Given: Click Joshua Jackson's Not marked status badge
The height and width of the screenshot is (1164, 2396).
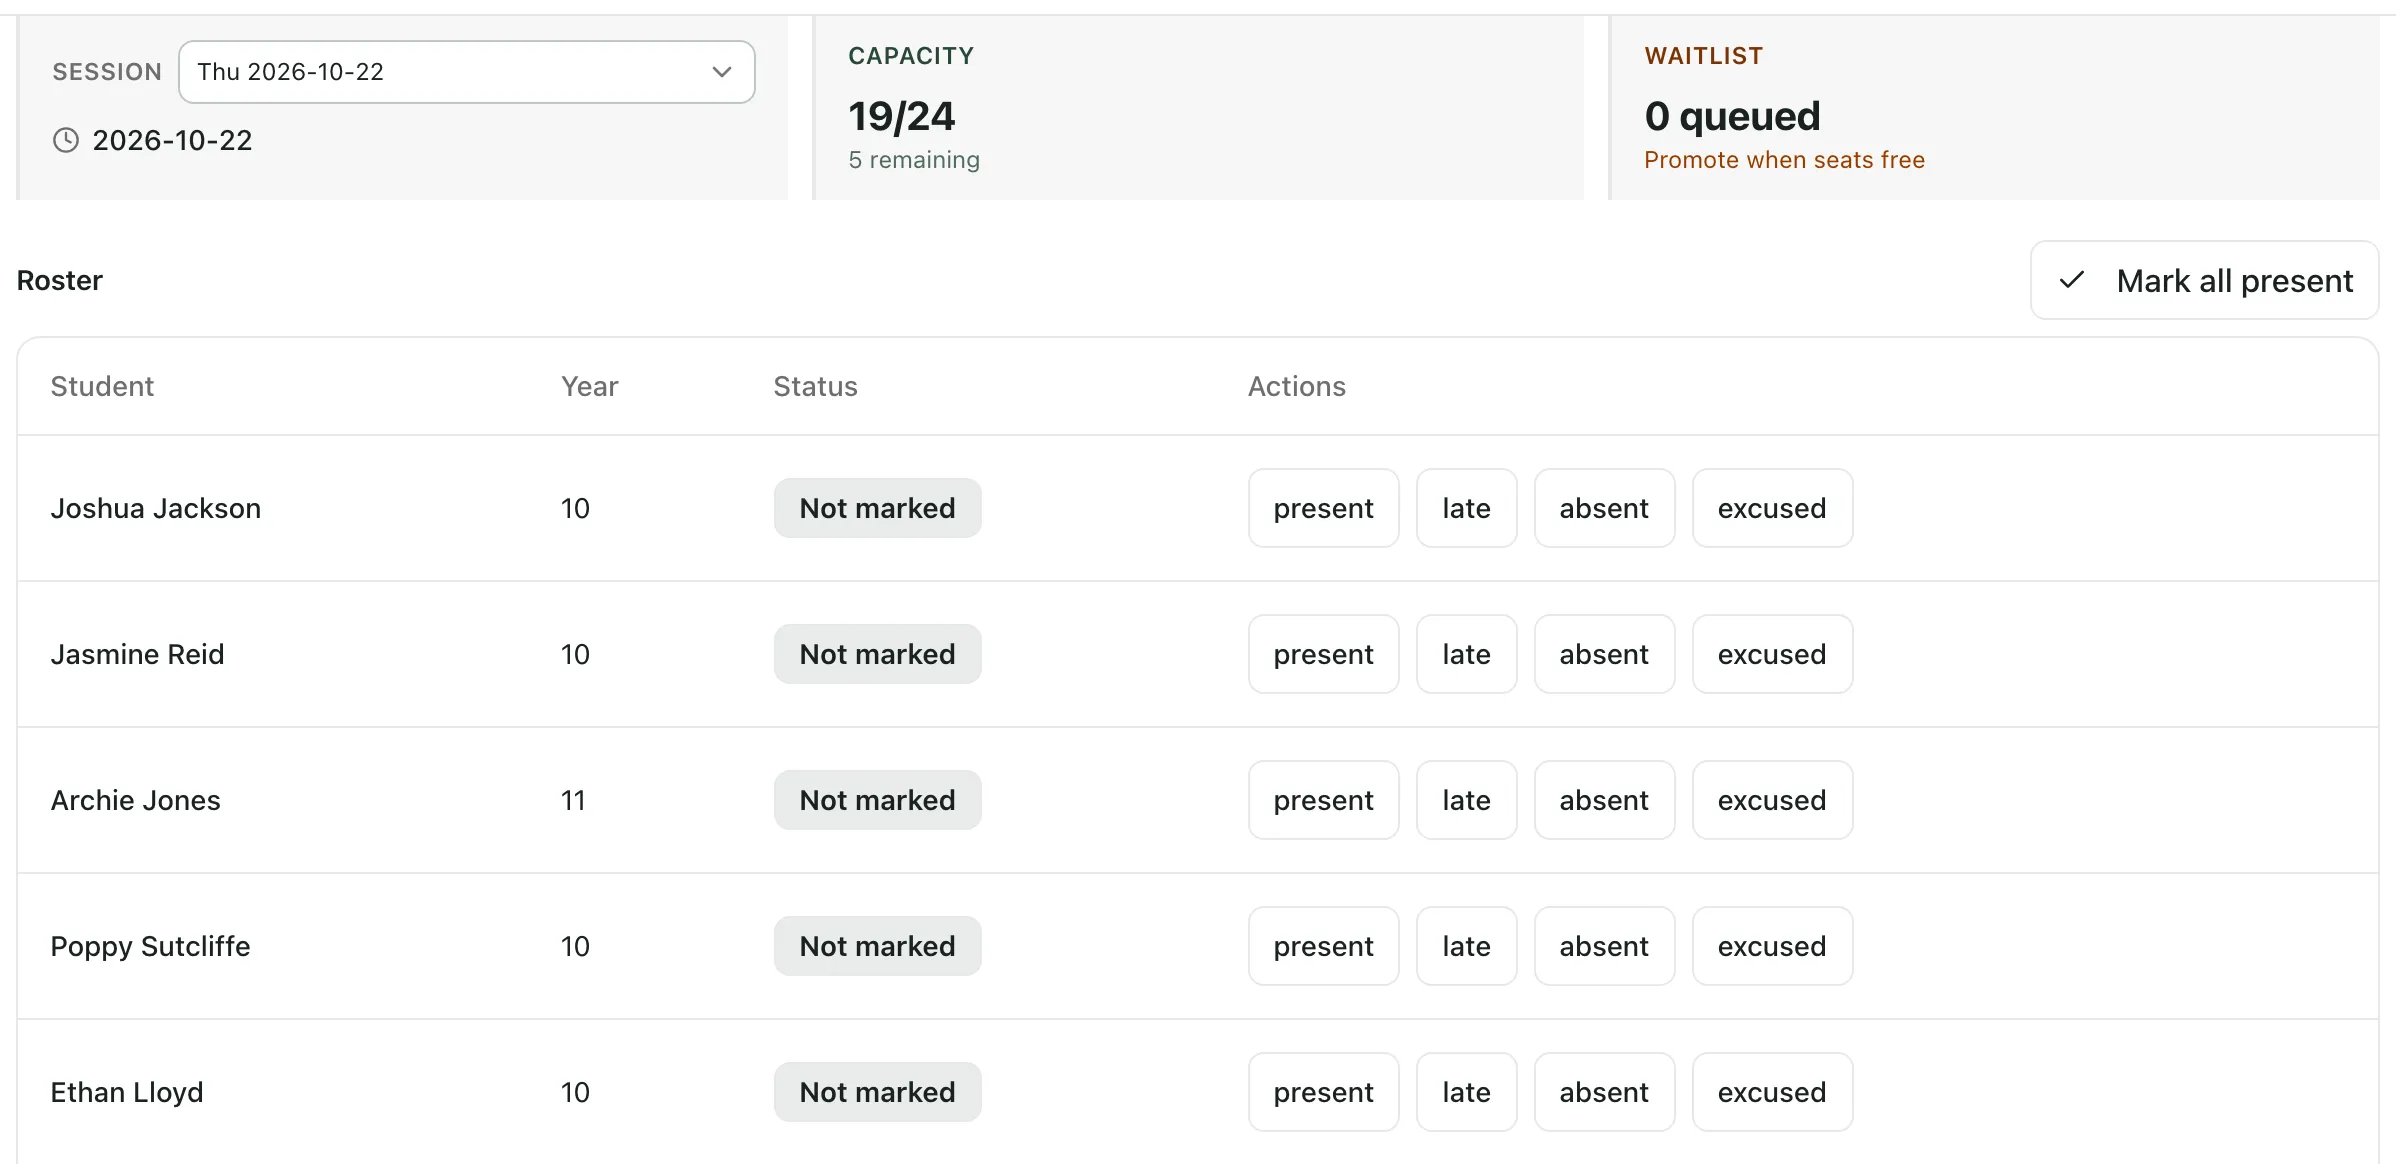Looking at the screenshot, I should point(877,508).
